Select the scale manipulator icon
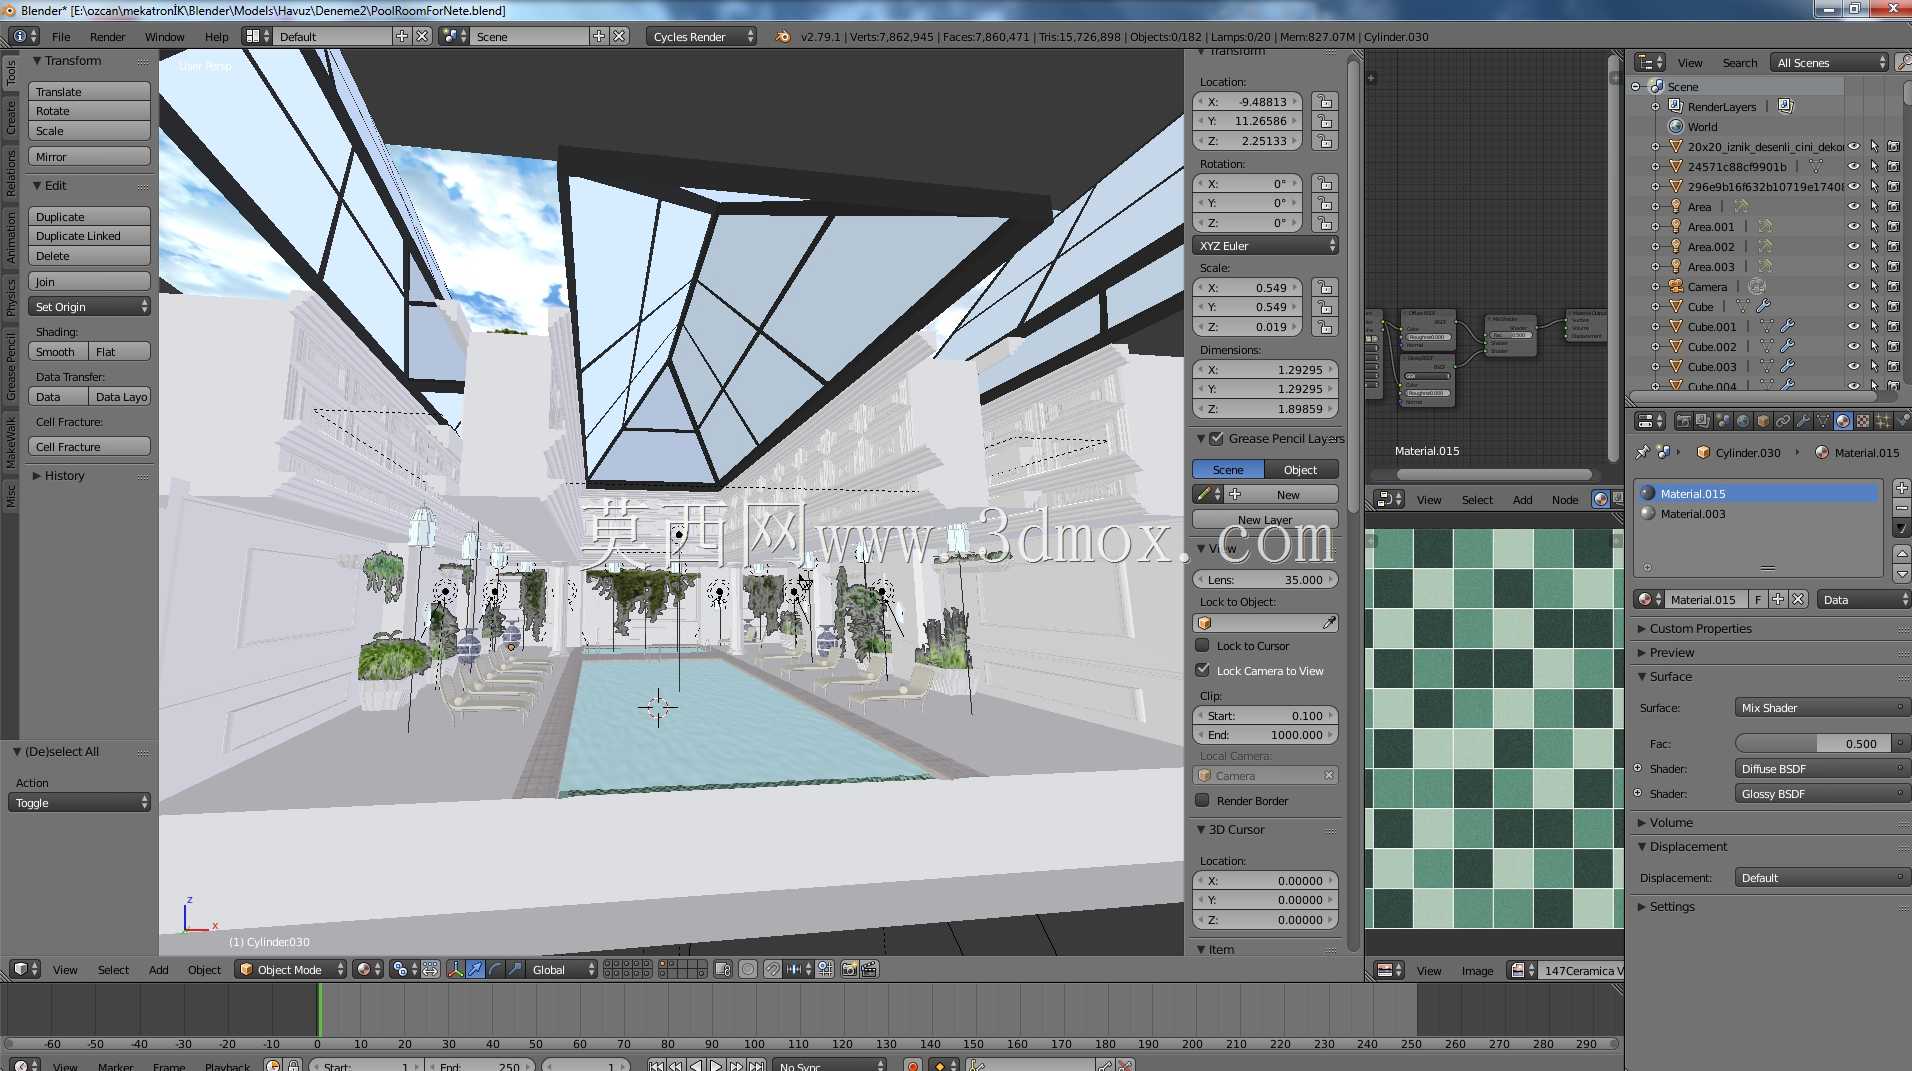 (x=515, y=969)
